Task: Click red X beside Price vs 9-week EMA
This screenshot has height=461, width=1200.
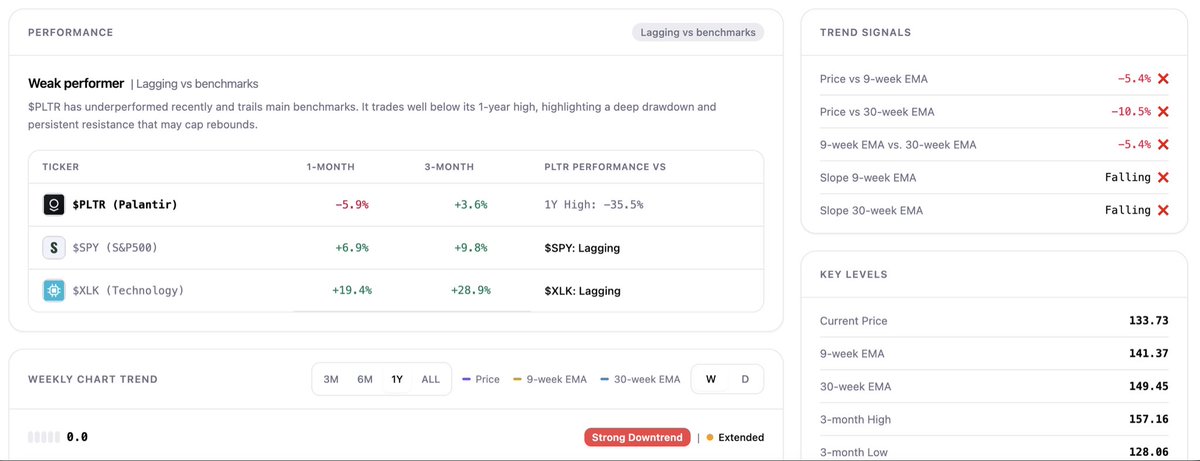Action: [1162, 79]
